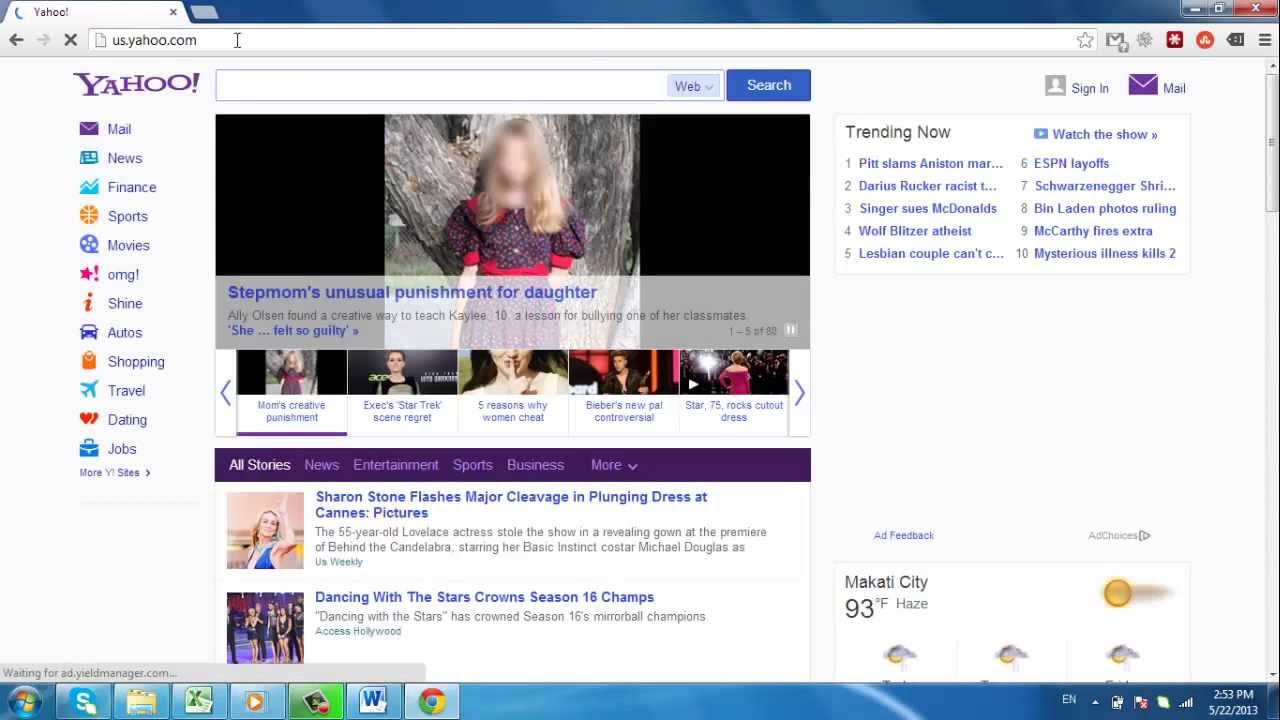Viewport: 1280px width, 720px height.
Task: Open 'Stepmom's unusual punishment for daughter' headline
Action: click(412, 292)
